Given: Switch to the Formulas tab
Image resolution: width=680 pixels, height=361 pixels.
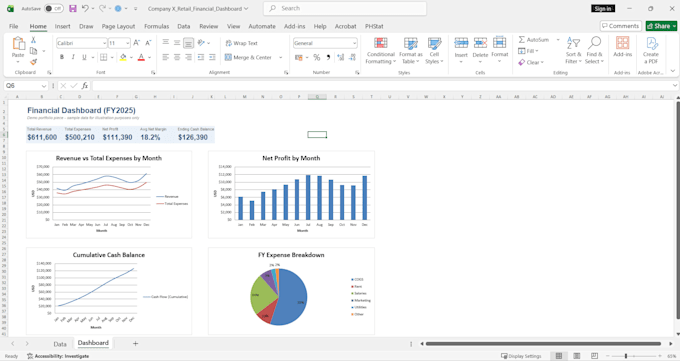Looking at the screenshot, I should (x=157, y=26).
